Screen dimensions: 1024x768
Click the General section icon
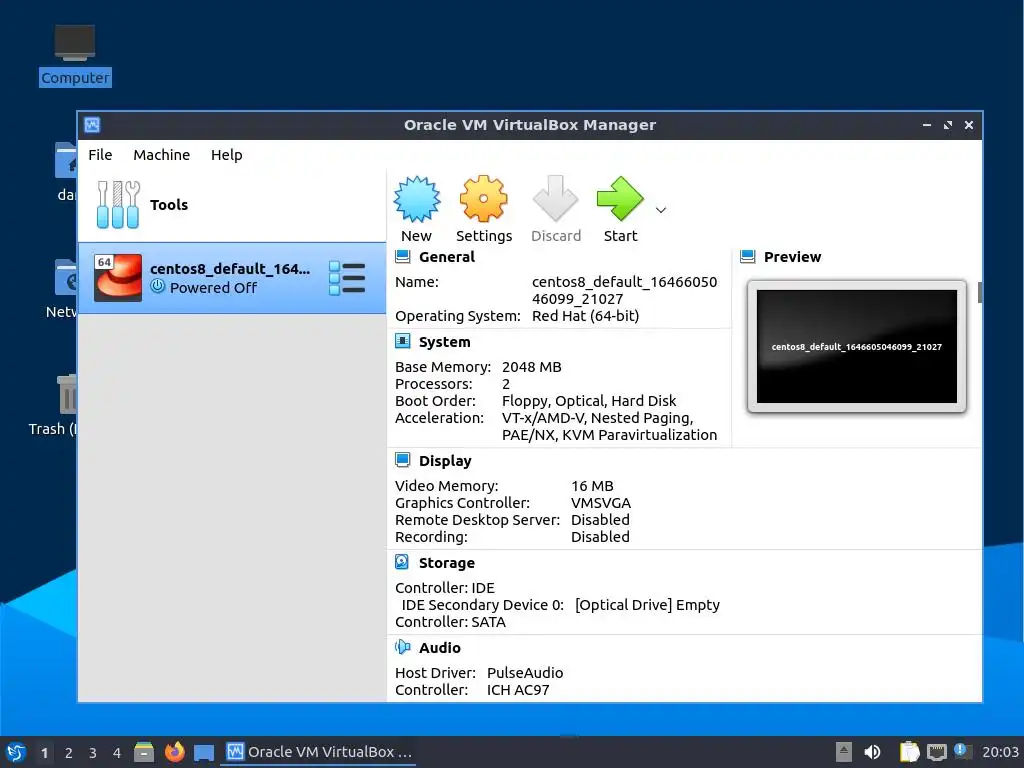[x=403, y=257]
